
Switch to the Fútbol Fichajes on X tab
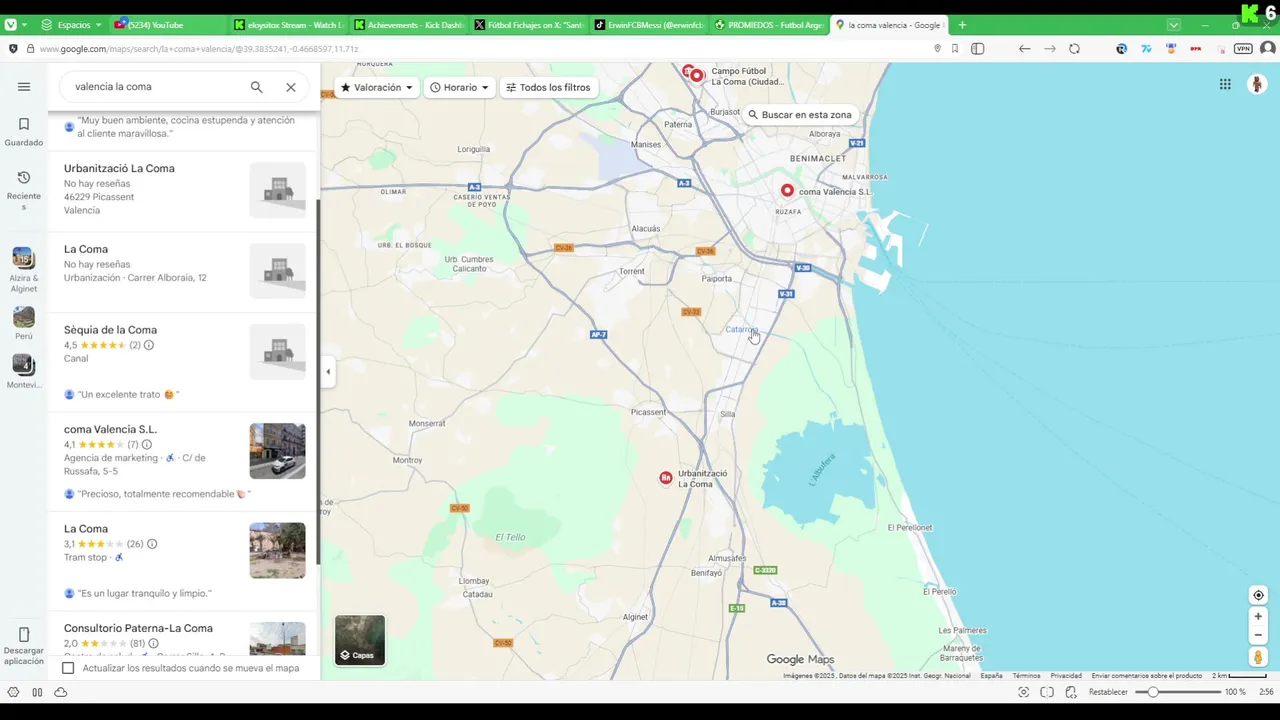pyautogui.click(x=528, y=25)
